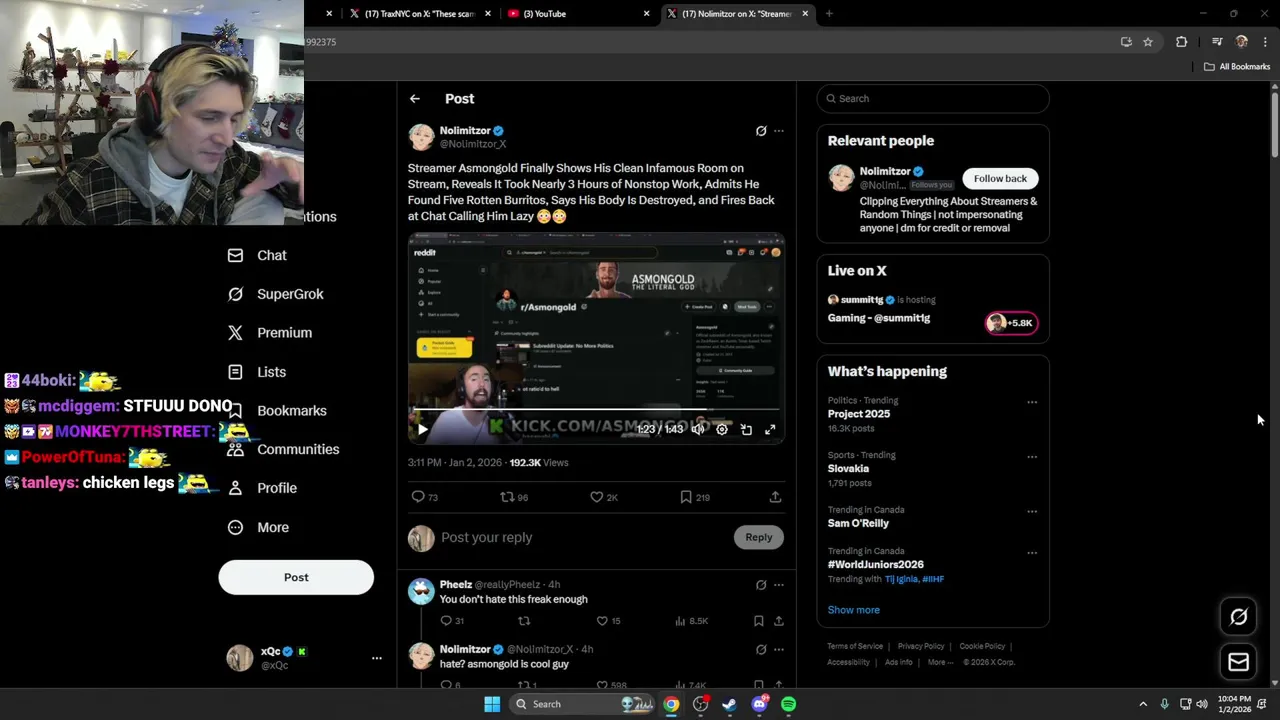
Task: Open more options for Slovakia trend
Action: (1032, 457)
